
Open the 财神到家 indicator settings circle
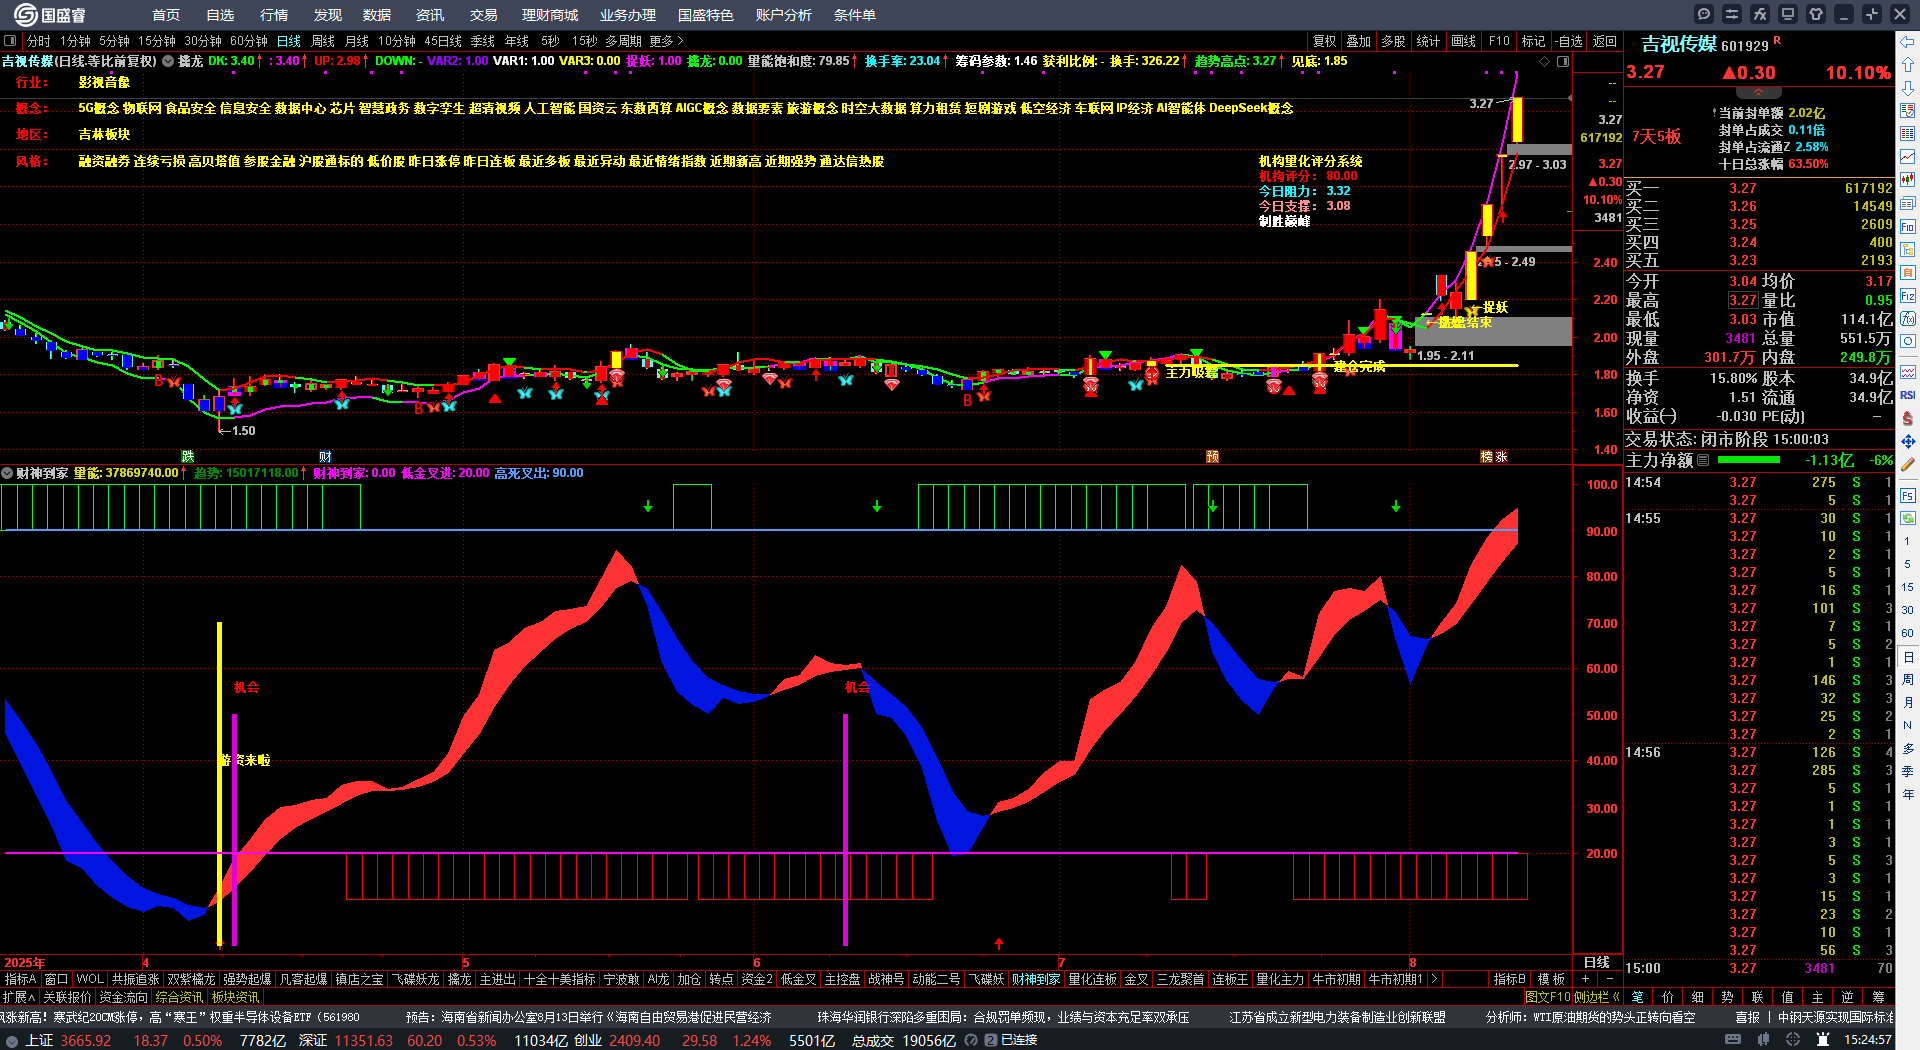pyautogui.click(x=7, y=473)
